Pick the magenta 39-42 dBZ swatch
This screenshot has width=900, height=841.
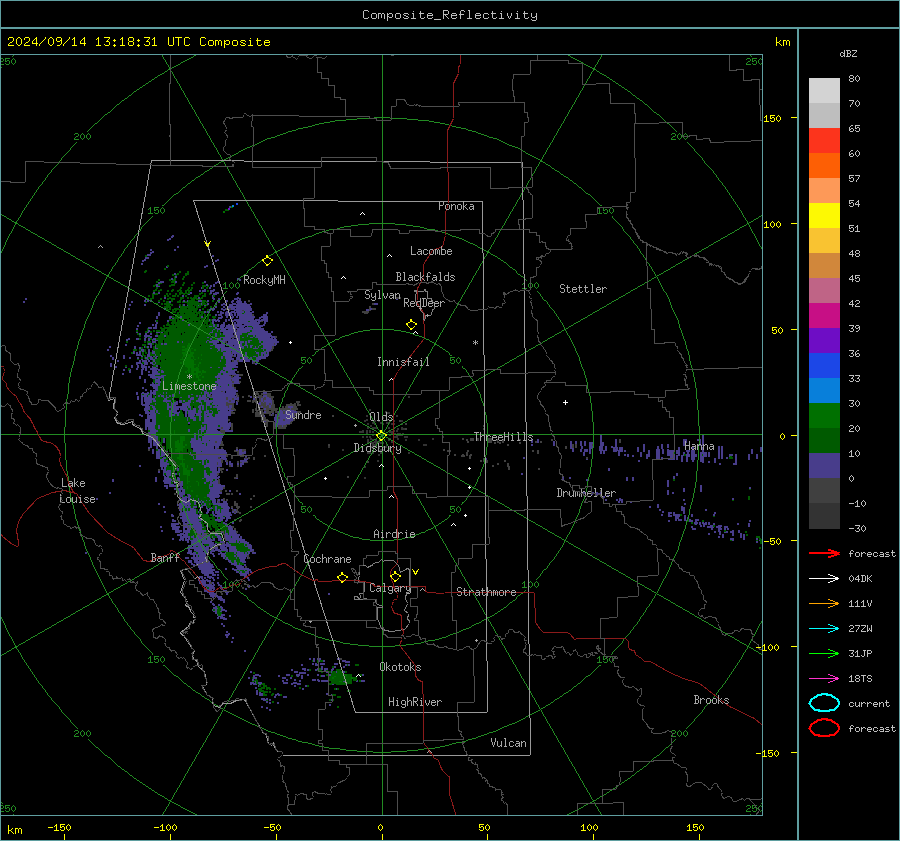coord(824,316)
